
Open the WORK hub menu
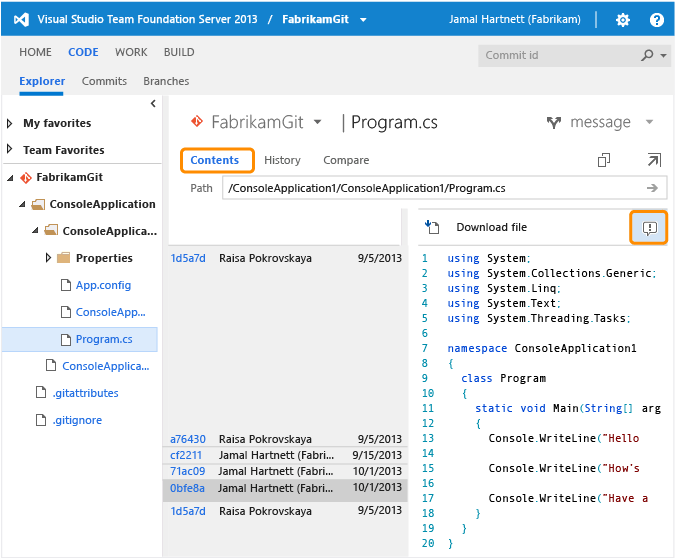[130, 52]
